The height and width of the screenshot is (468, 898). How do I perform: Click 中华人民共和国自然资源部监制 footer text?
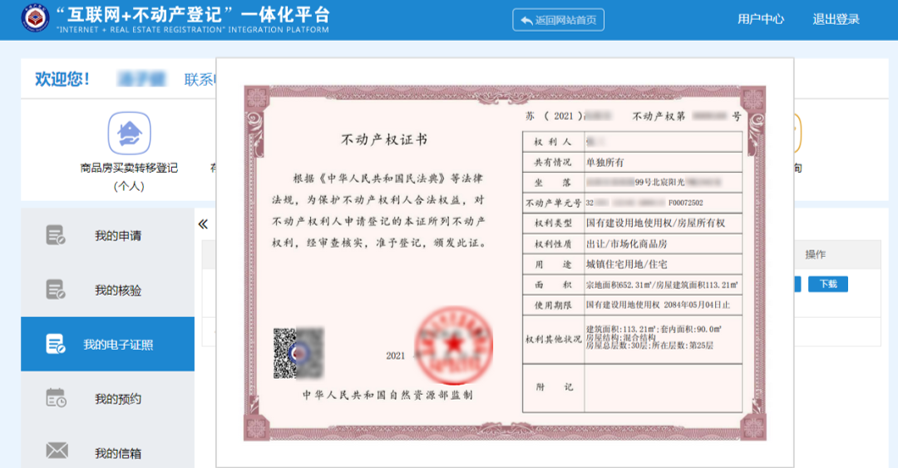tap(388, 395)
